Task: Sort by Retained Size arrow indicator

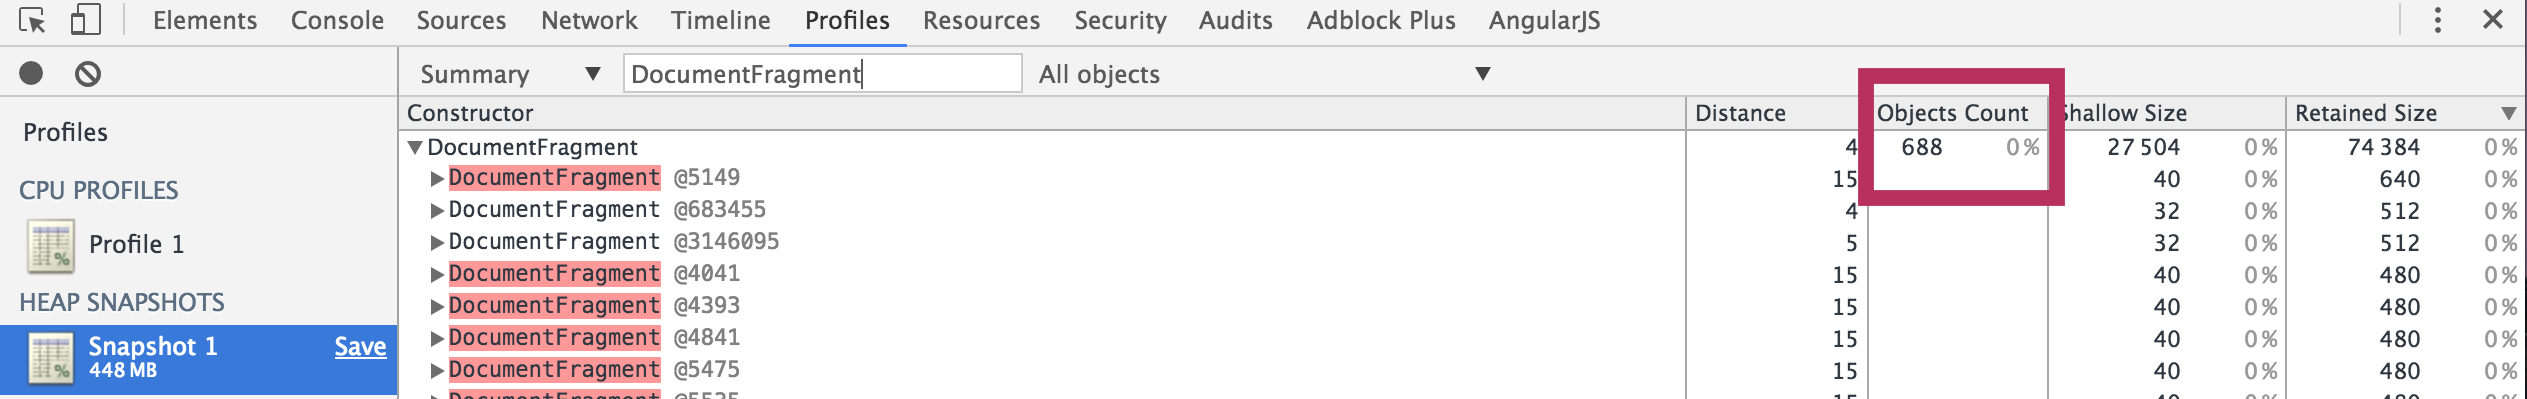Action: (2508, 114)
